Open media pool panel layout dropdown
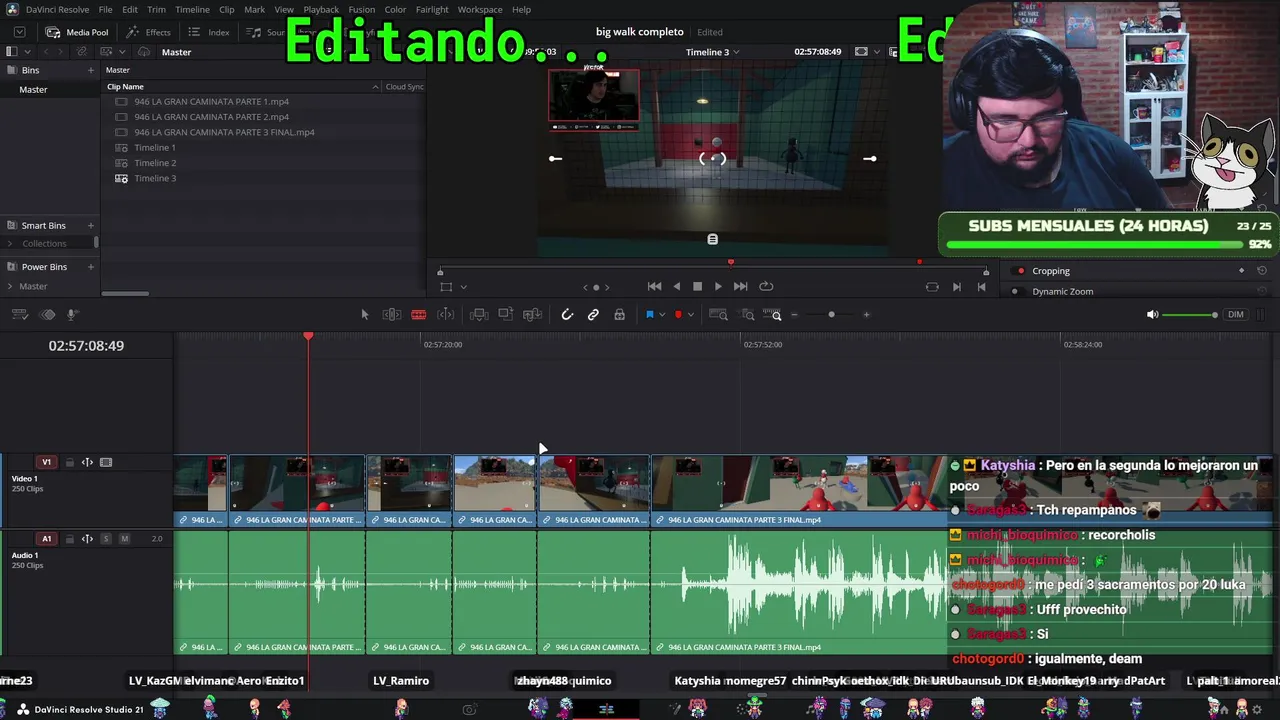 [x=29, y=52]
